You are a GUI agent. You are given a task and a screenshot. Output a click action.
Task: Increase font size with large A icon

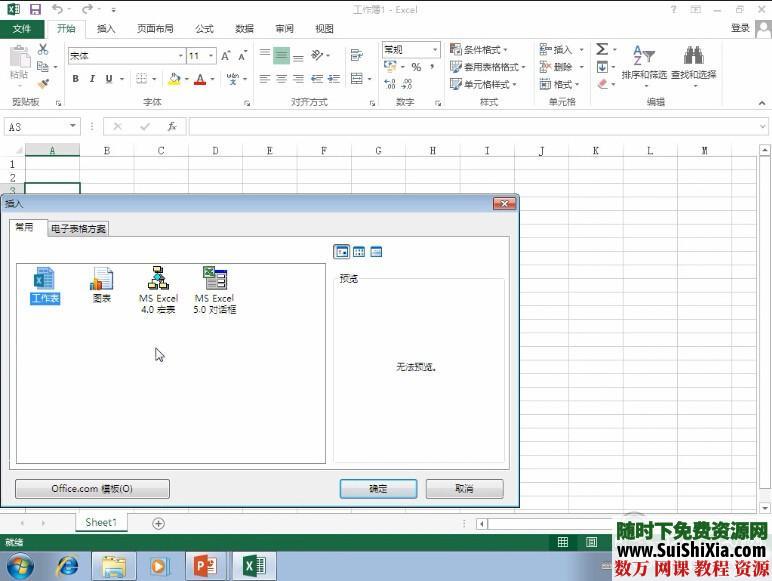click(225, 56)
